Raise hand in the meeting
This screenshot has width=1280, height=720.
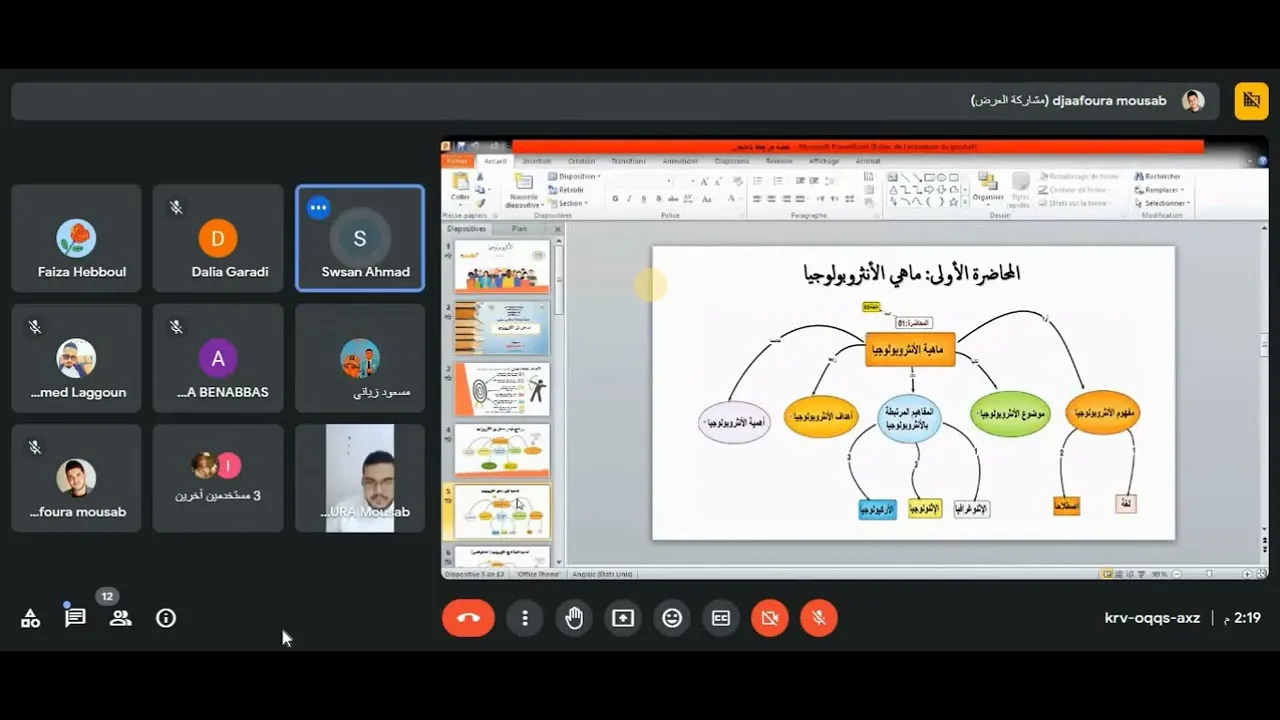[x=573, y=618]
